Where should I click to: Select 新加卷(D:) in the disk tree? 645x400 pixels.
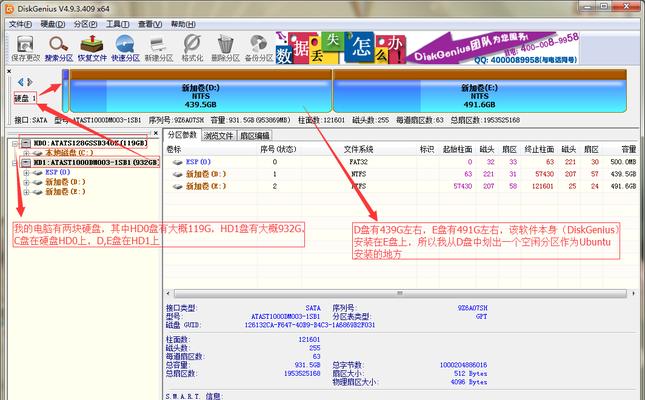65,182
